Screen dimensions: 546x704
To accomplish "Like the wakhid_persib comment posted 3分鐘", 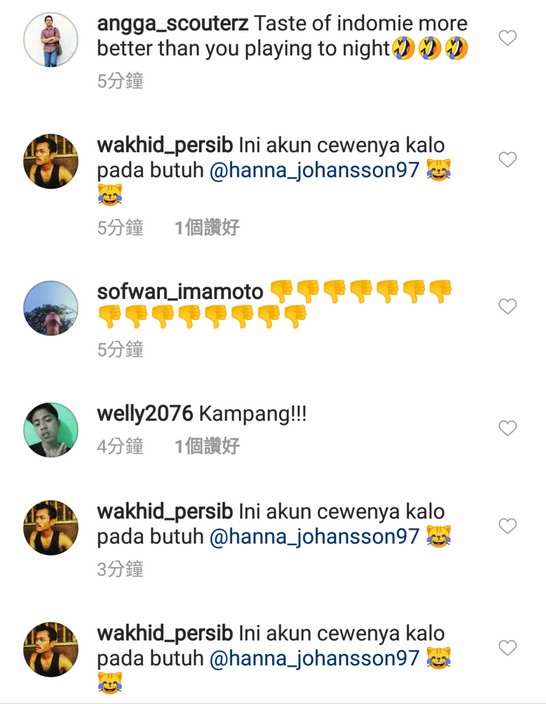I will [x=507, y=526].
